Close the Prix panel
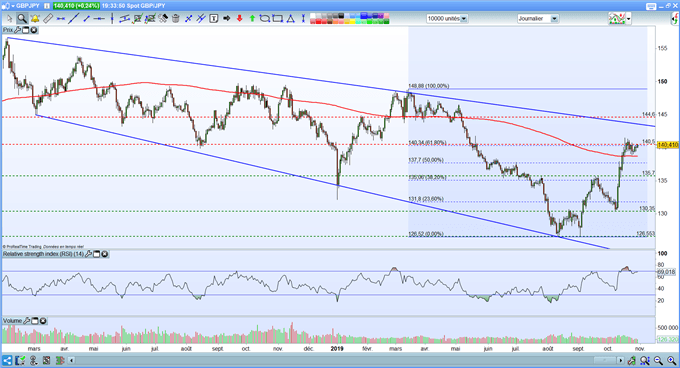The image size is (680, 368). coord(34,30)
